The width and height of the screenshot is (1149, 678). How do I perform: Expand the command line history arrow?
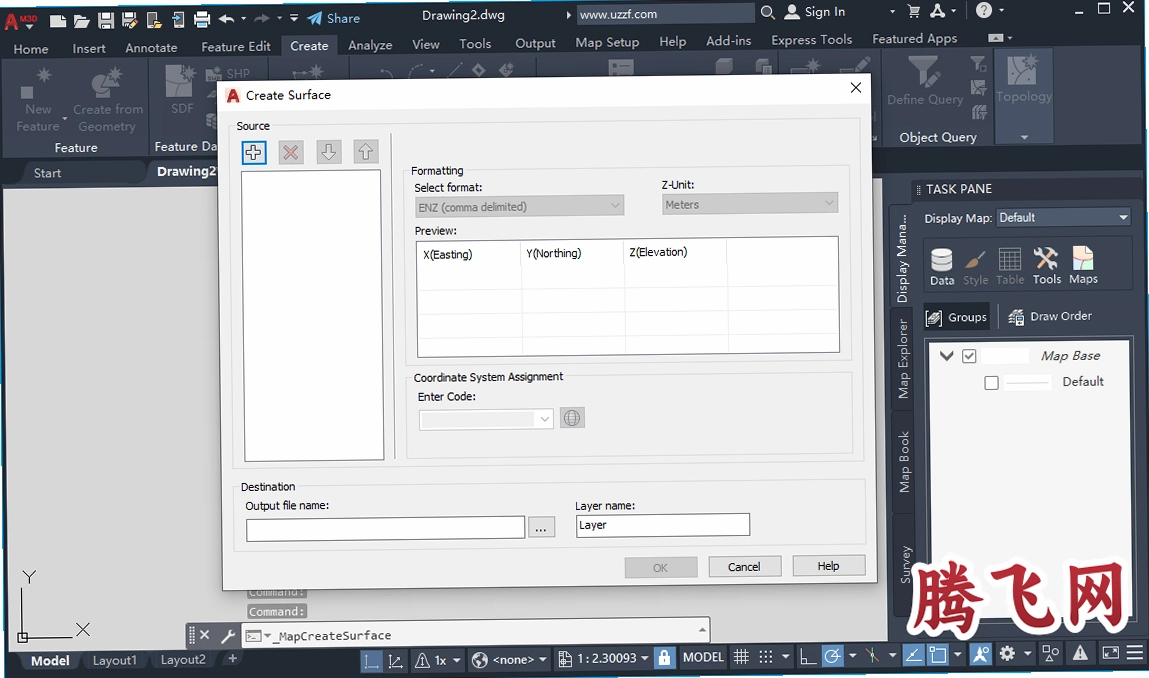(702, 630)
